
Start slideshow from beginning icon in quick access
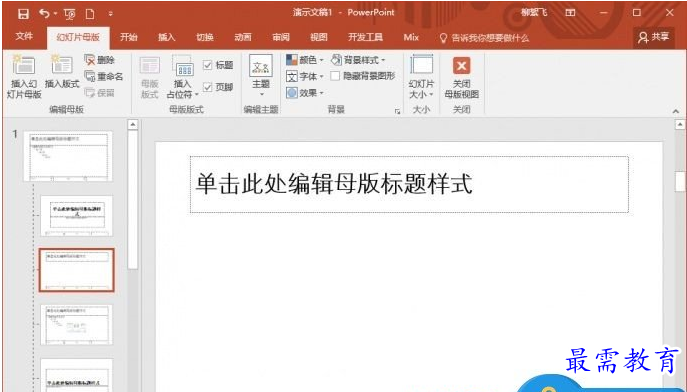(x=70, y=14)
